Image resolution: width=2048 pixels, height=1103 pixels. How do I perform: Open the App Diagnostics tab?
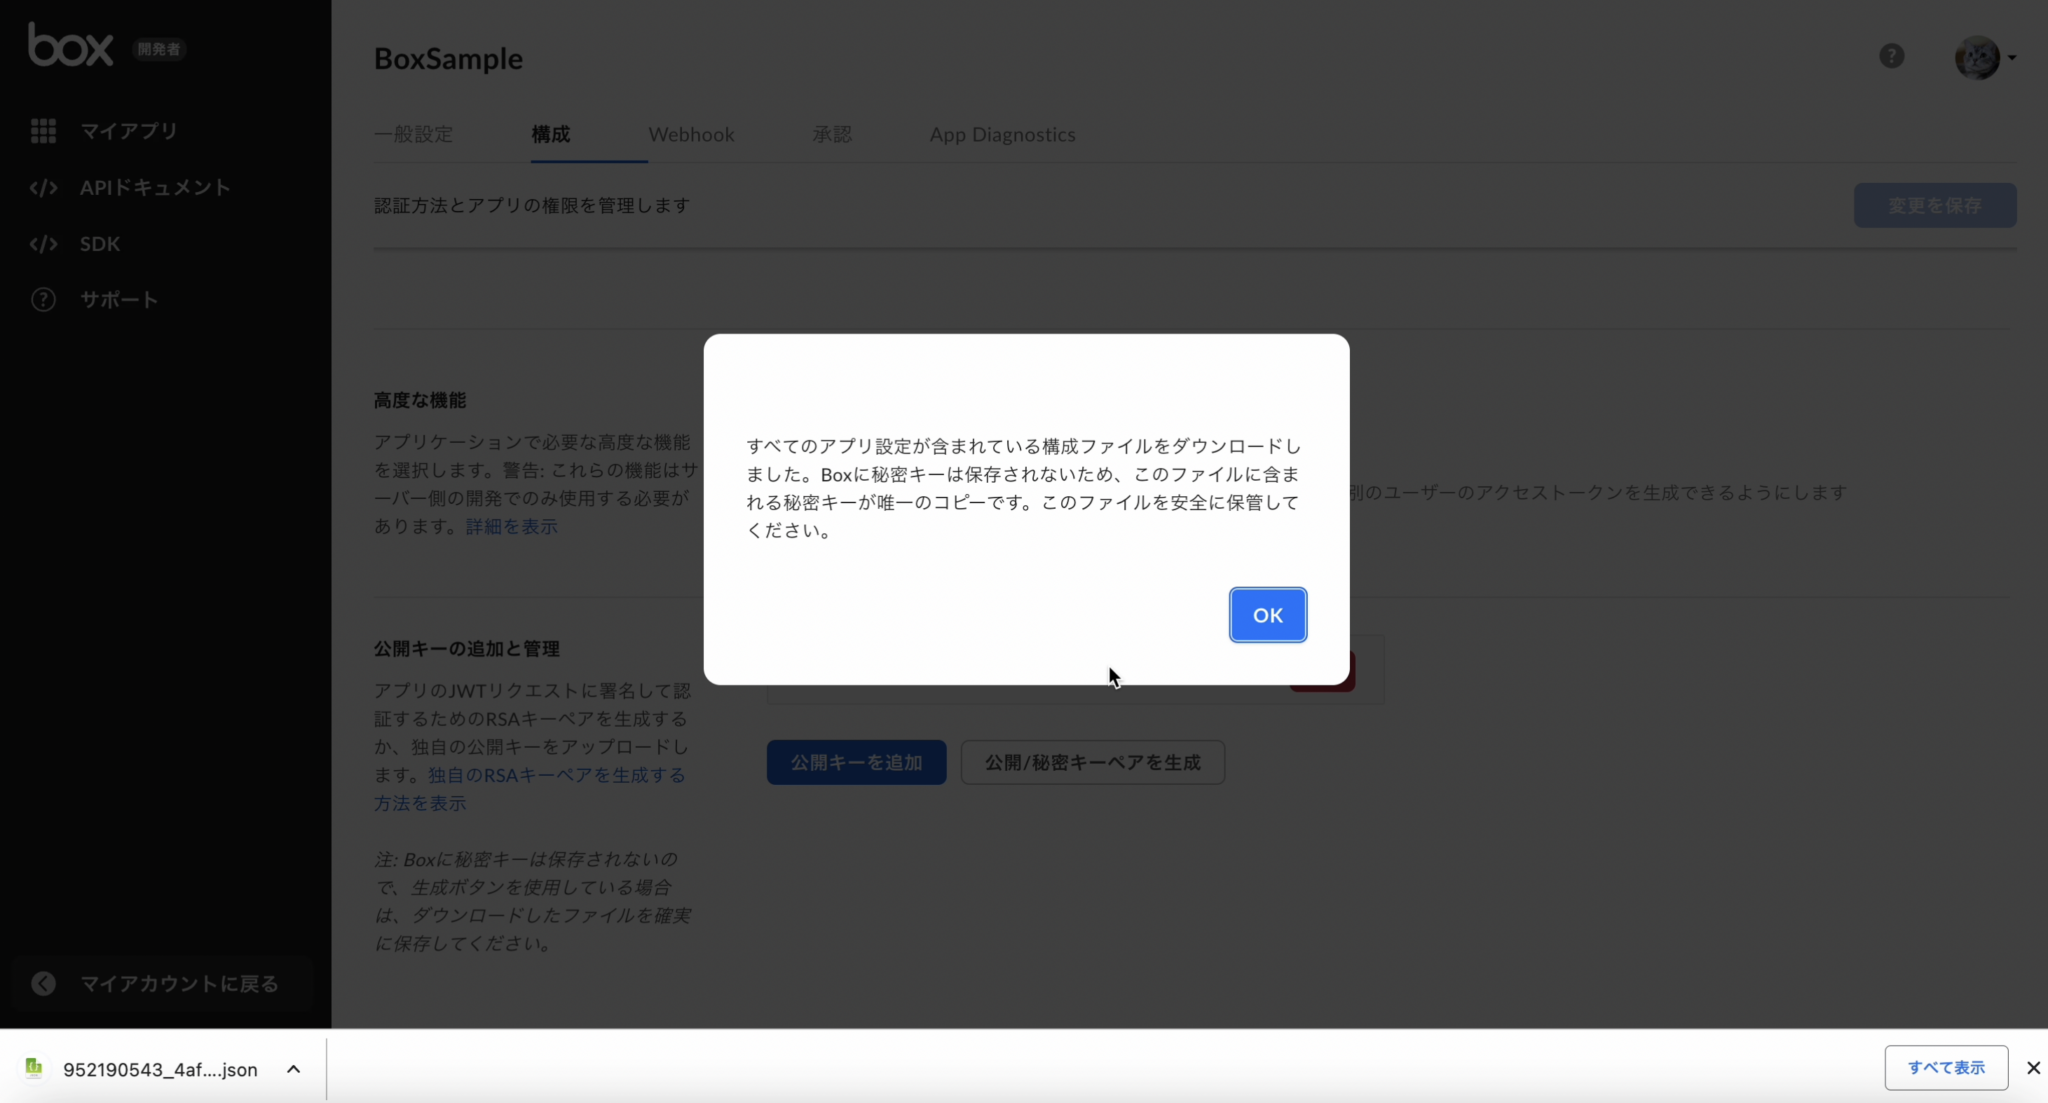[x=1002, y=134]
